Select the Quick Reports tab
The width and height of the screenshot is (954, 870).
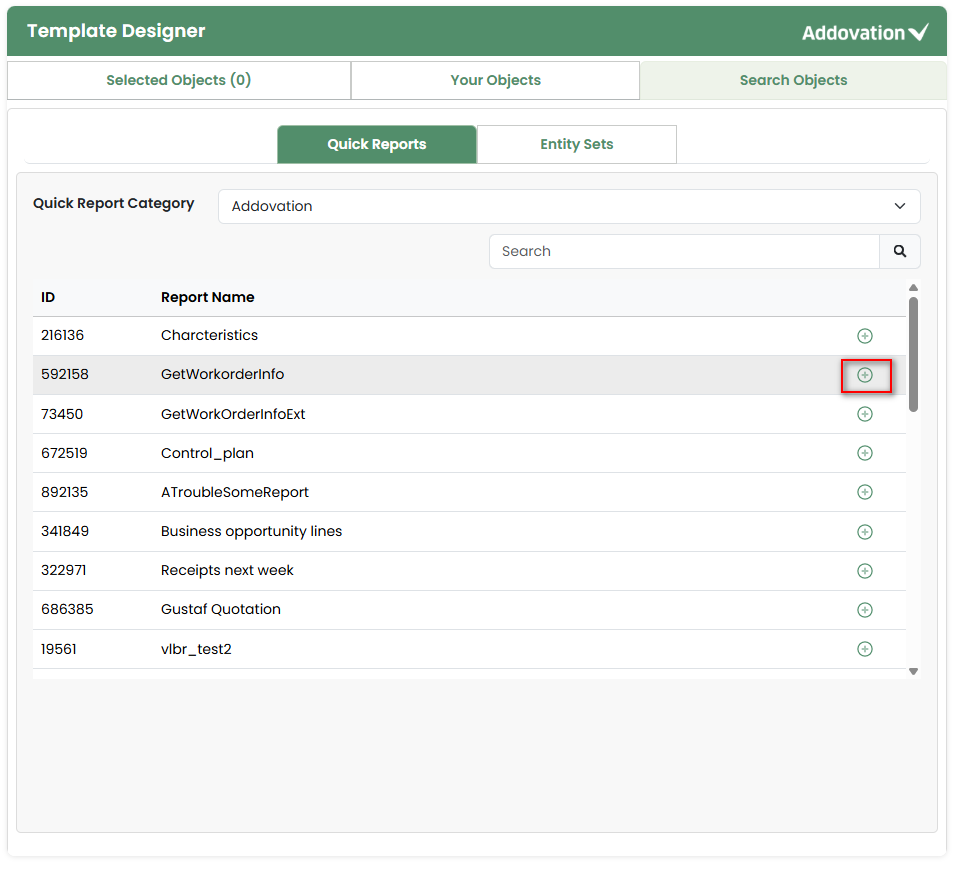pos(377,144)
